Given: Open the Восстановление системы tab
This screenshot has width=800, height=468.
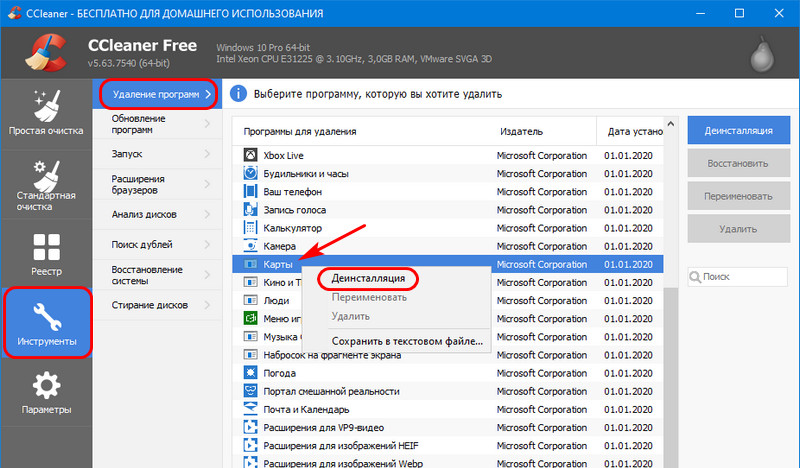Looking at the screenshot, I should (x=158, y=275).
